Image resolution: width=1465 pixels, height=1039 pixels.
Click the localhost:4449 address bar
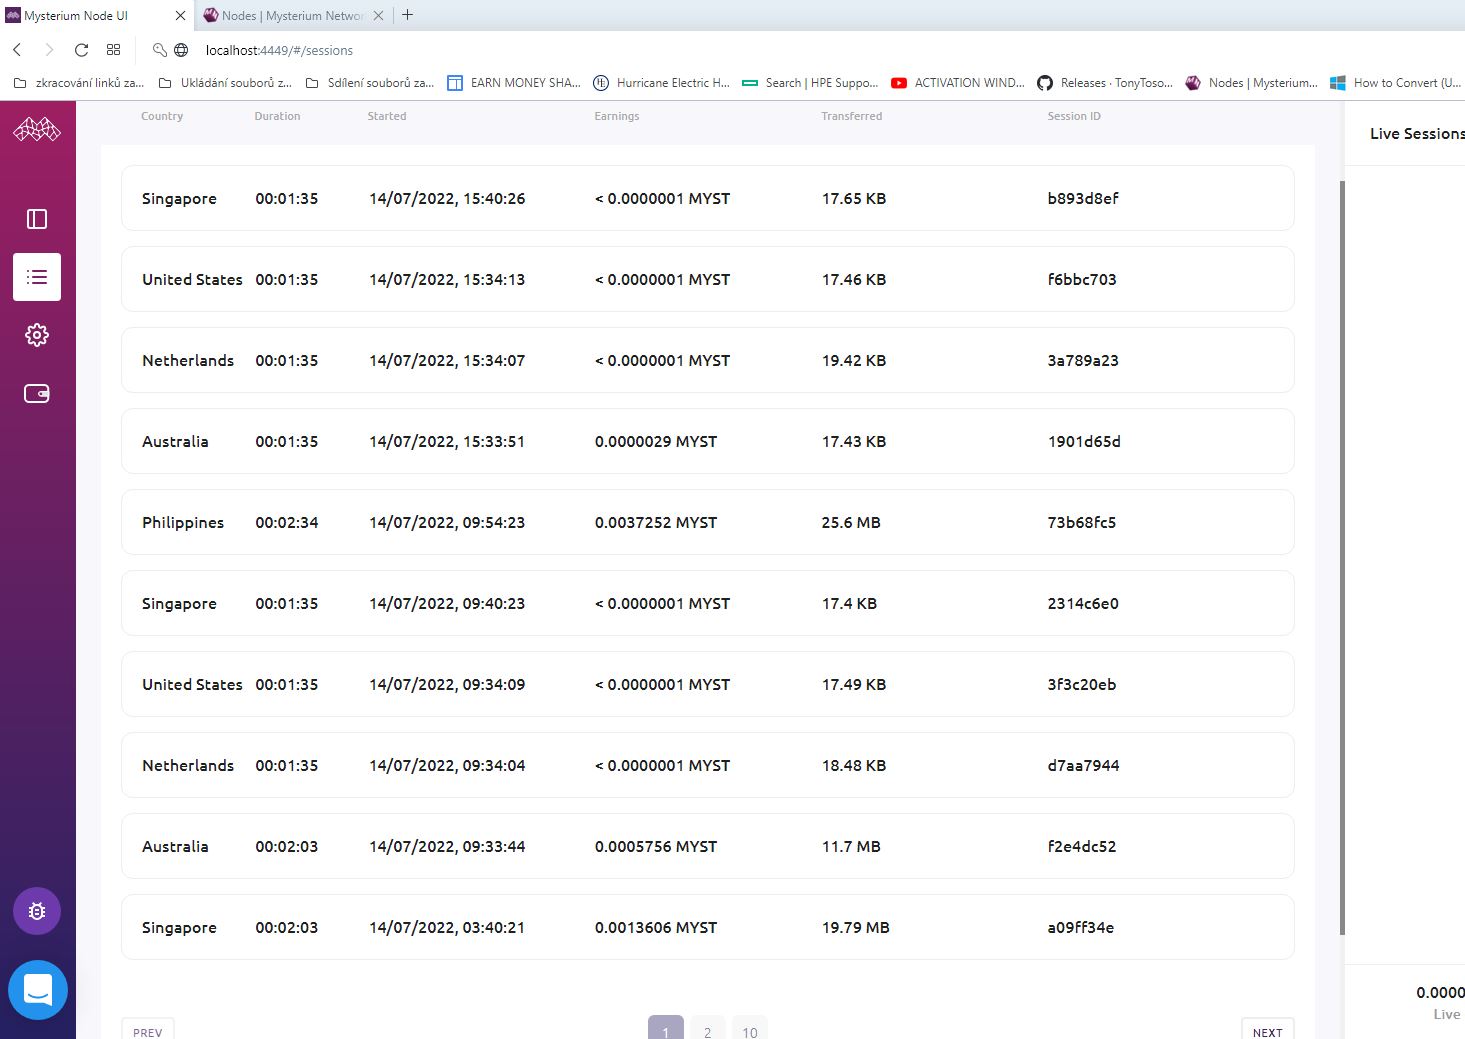tap(279, 50)
